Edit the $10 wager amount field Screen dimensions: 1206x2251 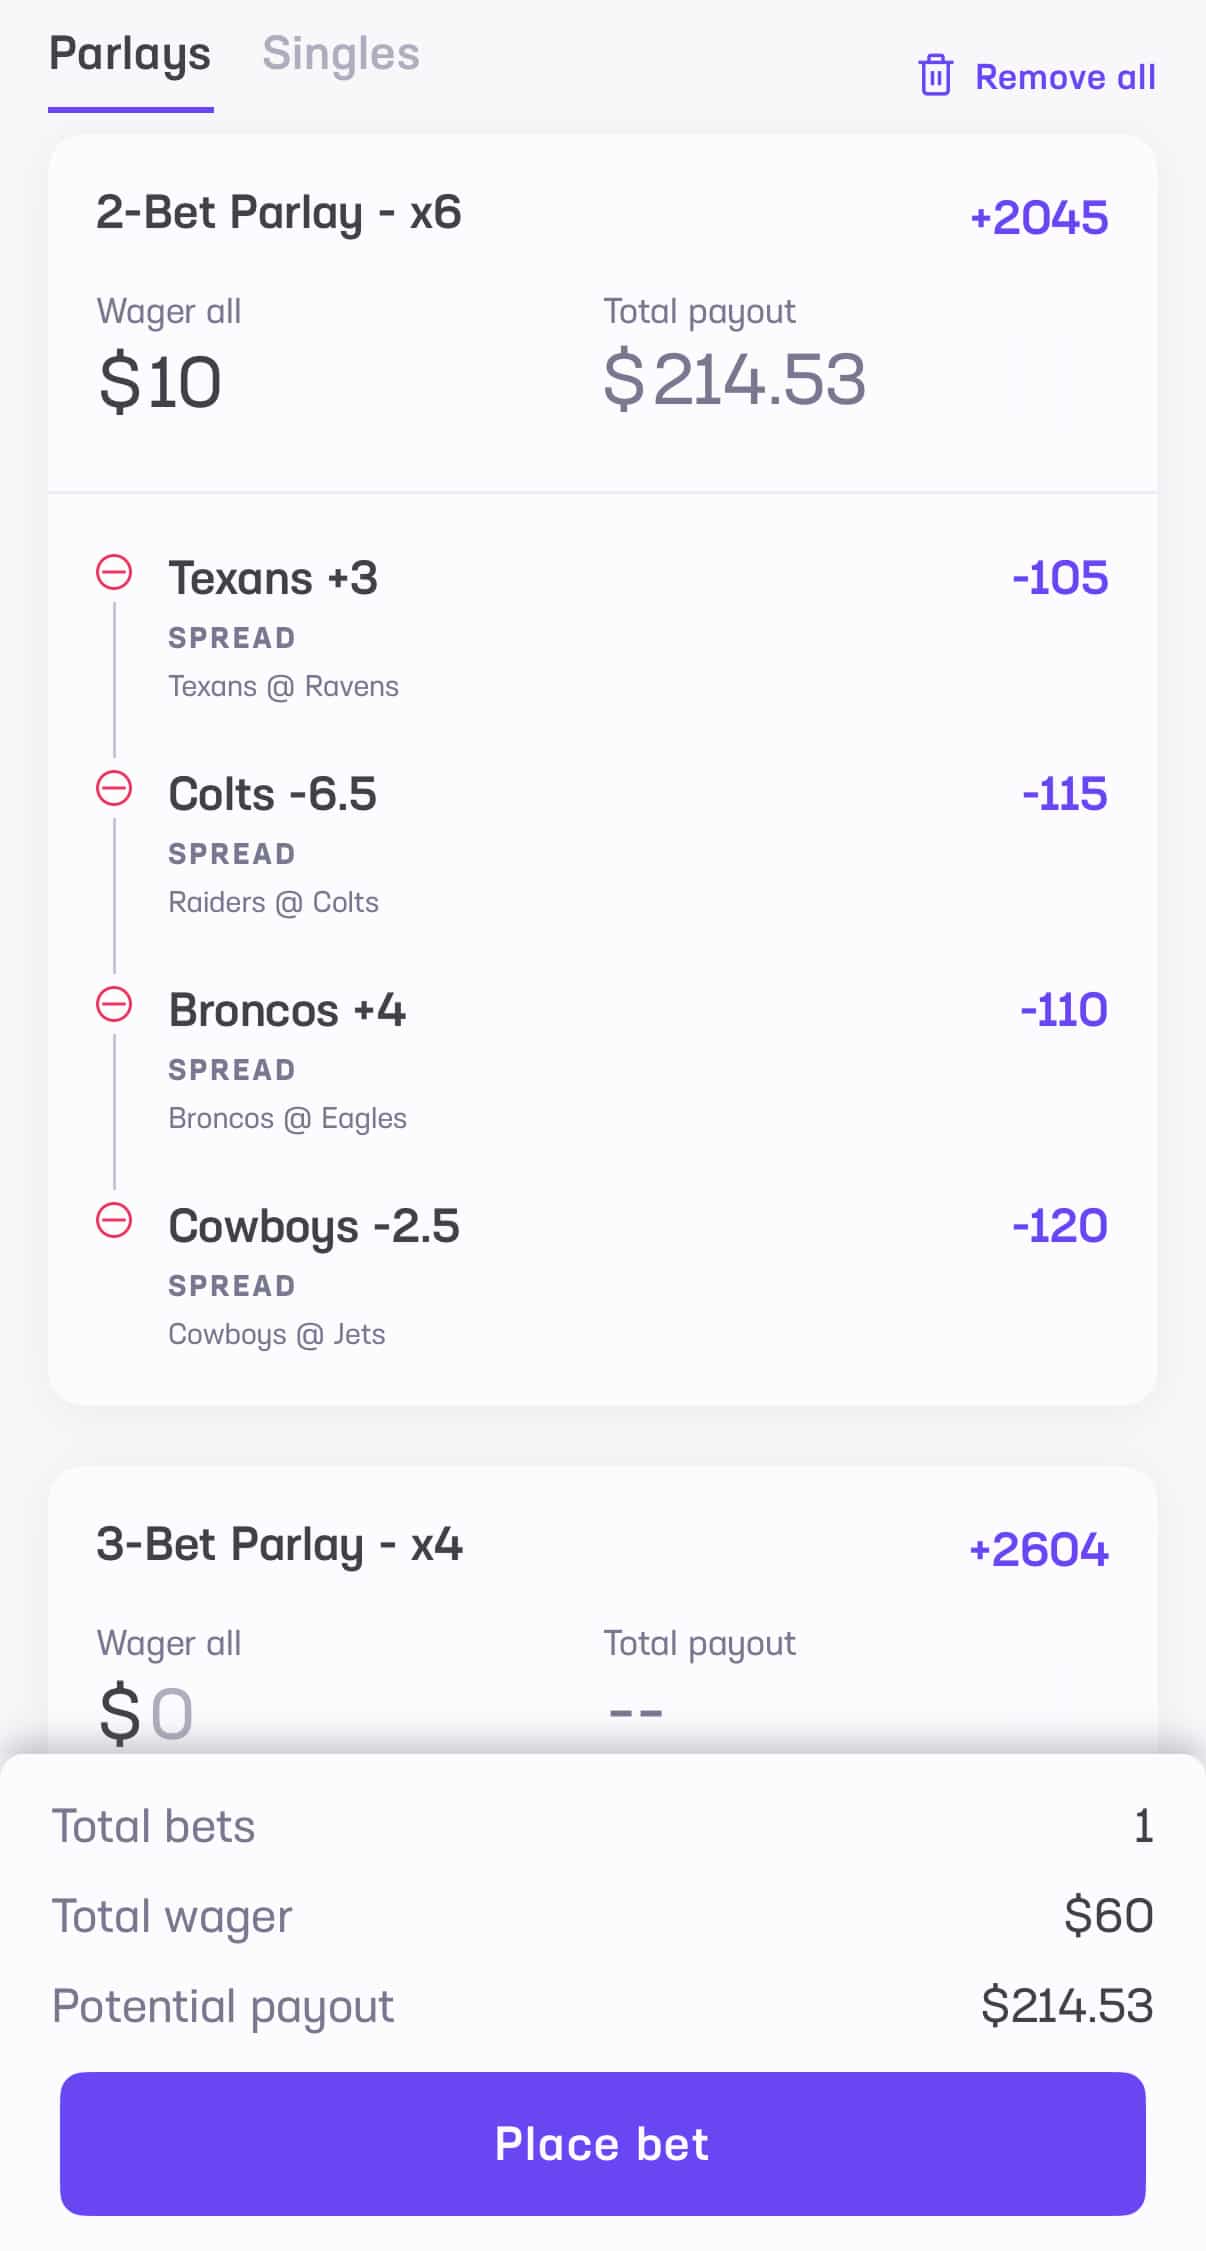click(160, 382)
